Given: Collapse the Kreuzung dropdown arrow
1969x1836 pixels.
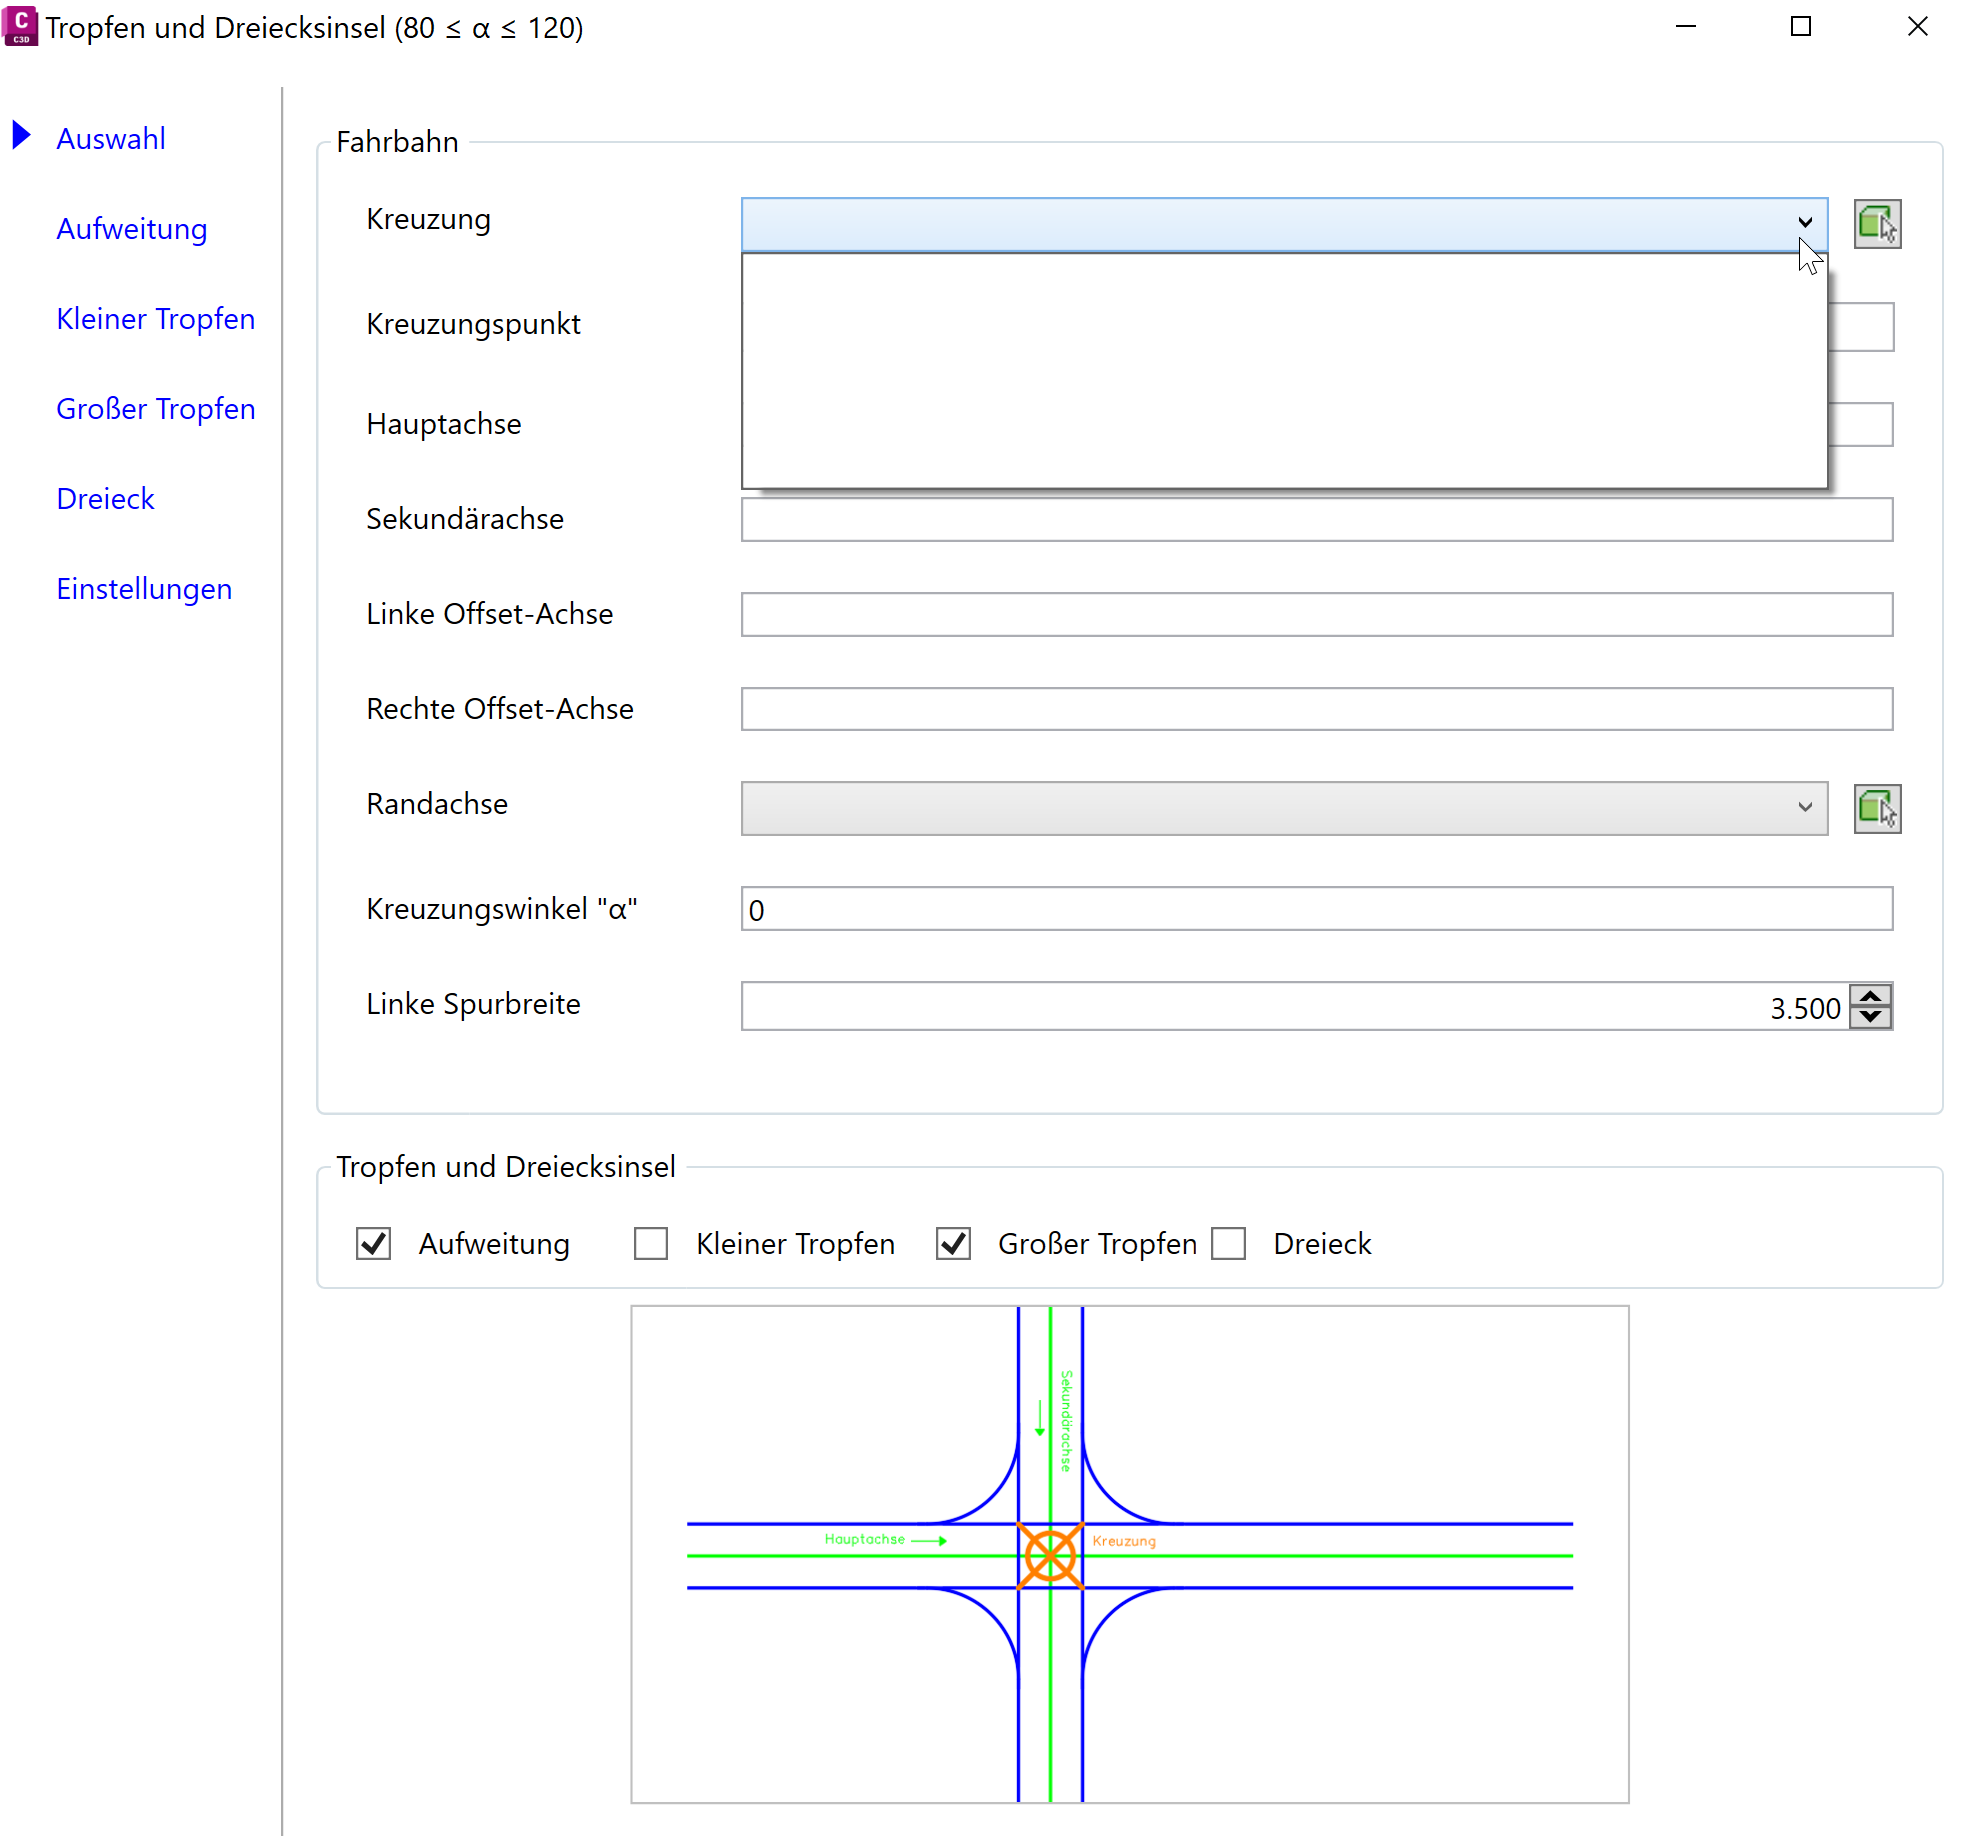Looking at the screenshot, I should 1804,223.
